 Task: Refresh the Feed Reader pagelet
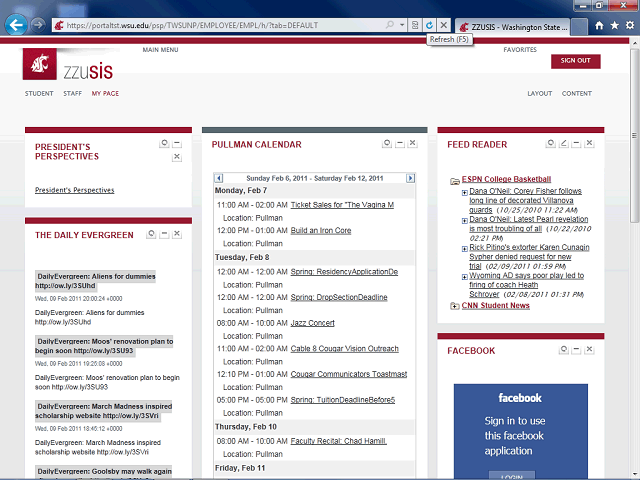[x=551, y=143]
